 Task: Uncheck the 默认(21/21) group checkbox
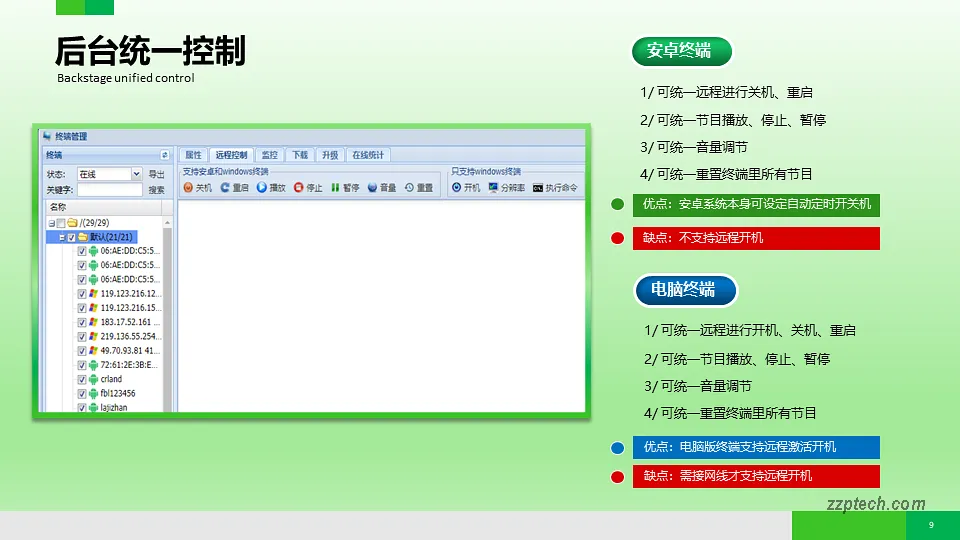coord(72,237)
